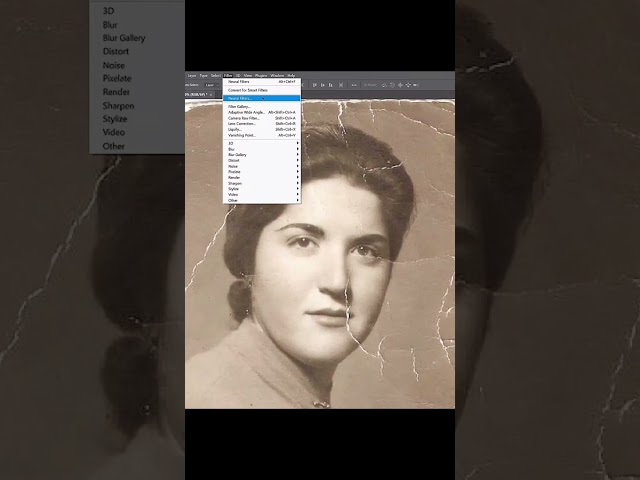Expand Render submenu in white Filter dropdown
This screenshot has height=480, width=640.
point(262,178)
